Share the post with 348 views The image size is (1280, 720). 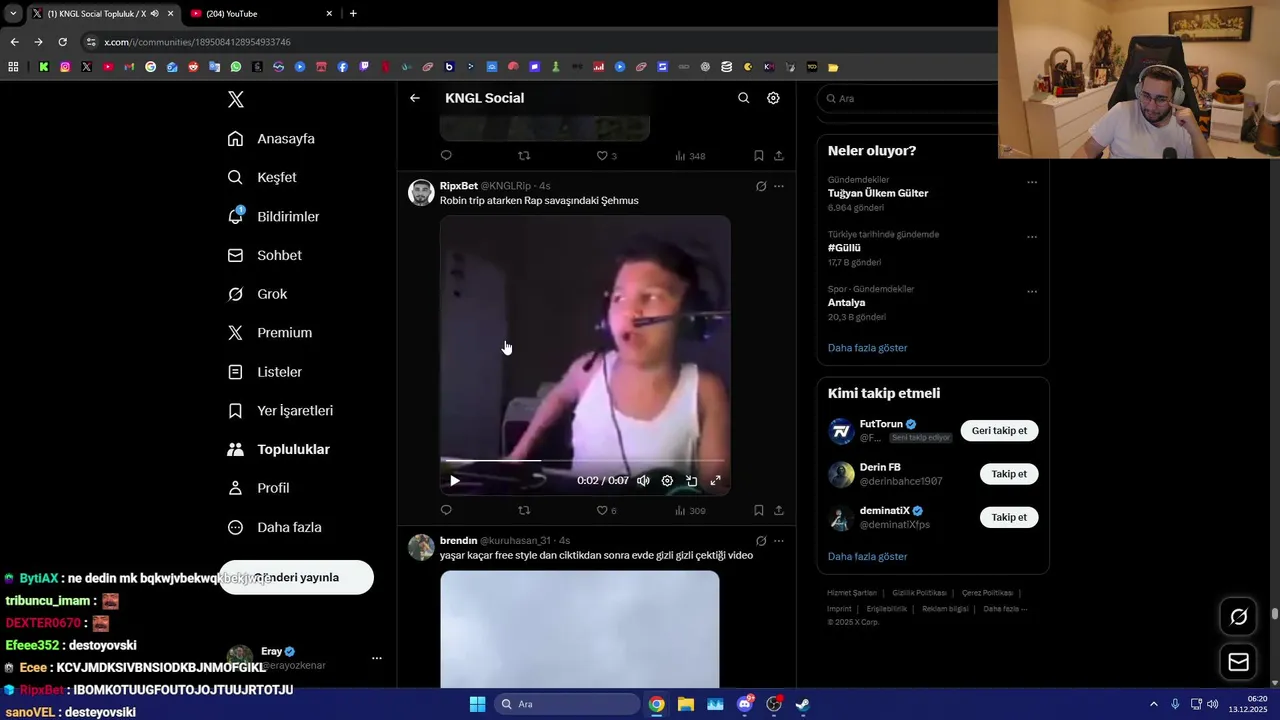pyautogui.click(x=779, y=156)
